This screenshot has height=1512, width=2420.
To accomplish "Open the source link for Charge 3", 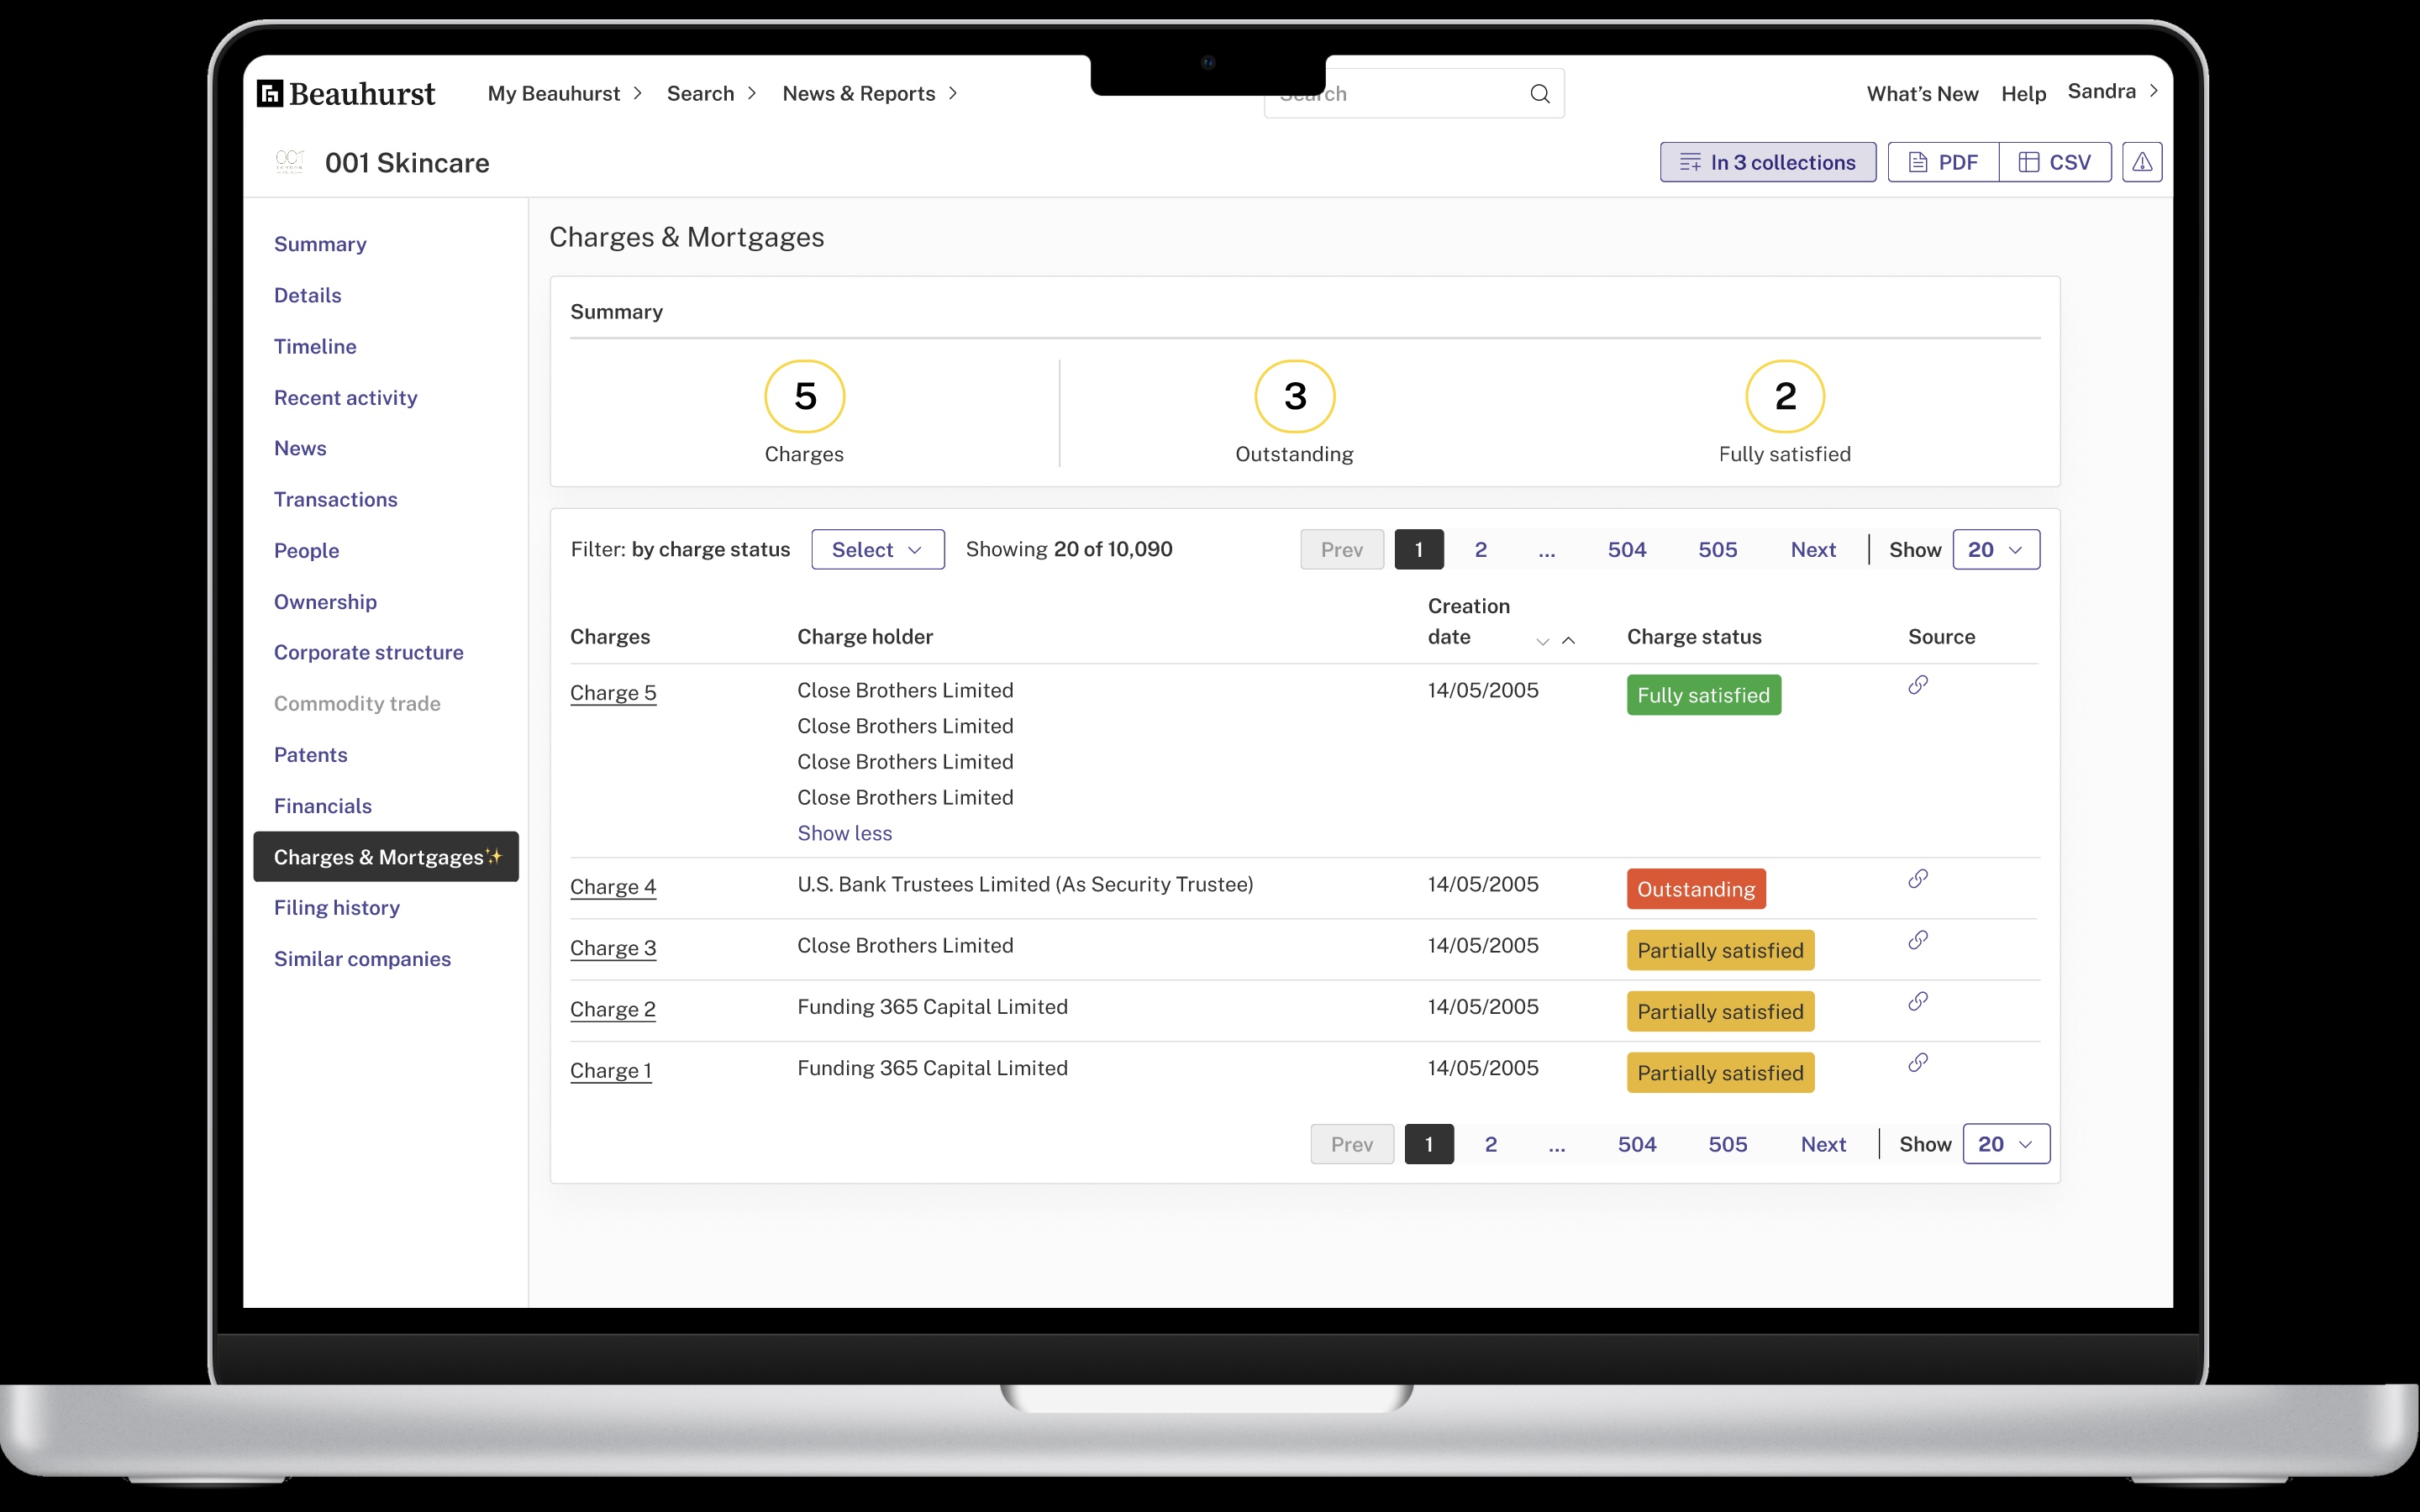I will (x=1917, y=940).
